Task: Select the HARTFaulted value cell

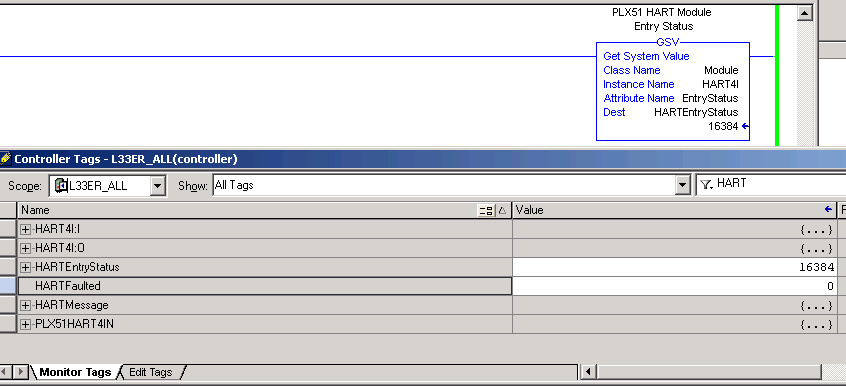Action: point(674,286)
